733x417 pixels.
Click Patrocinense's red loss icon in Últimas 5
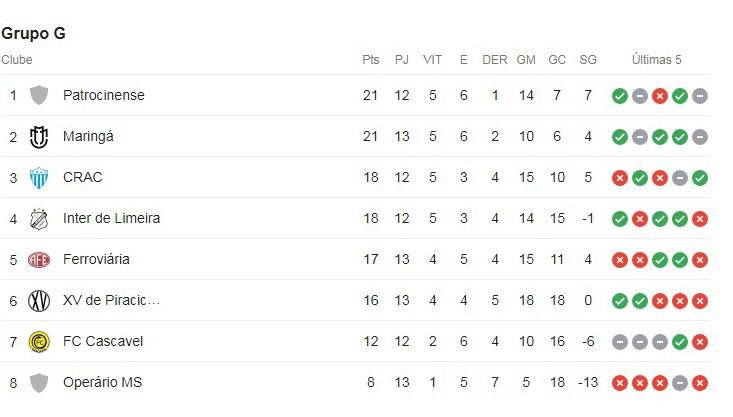click(660, 96)
